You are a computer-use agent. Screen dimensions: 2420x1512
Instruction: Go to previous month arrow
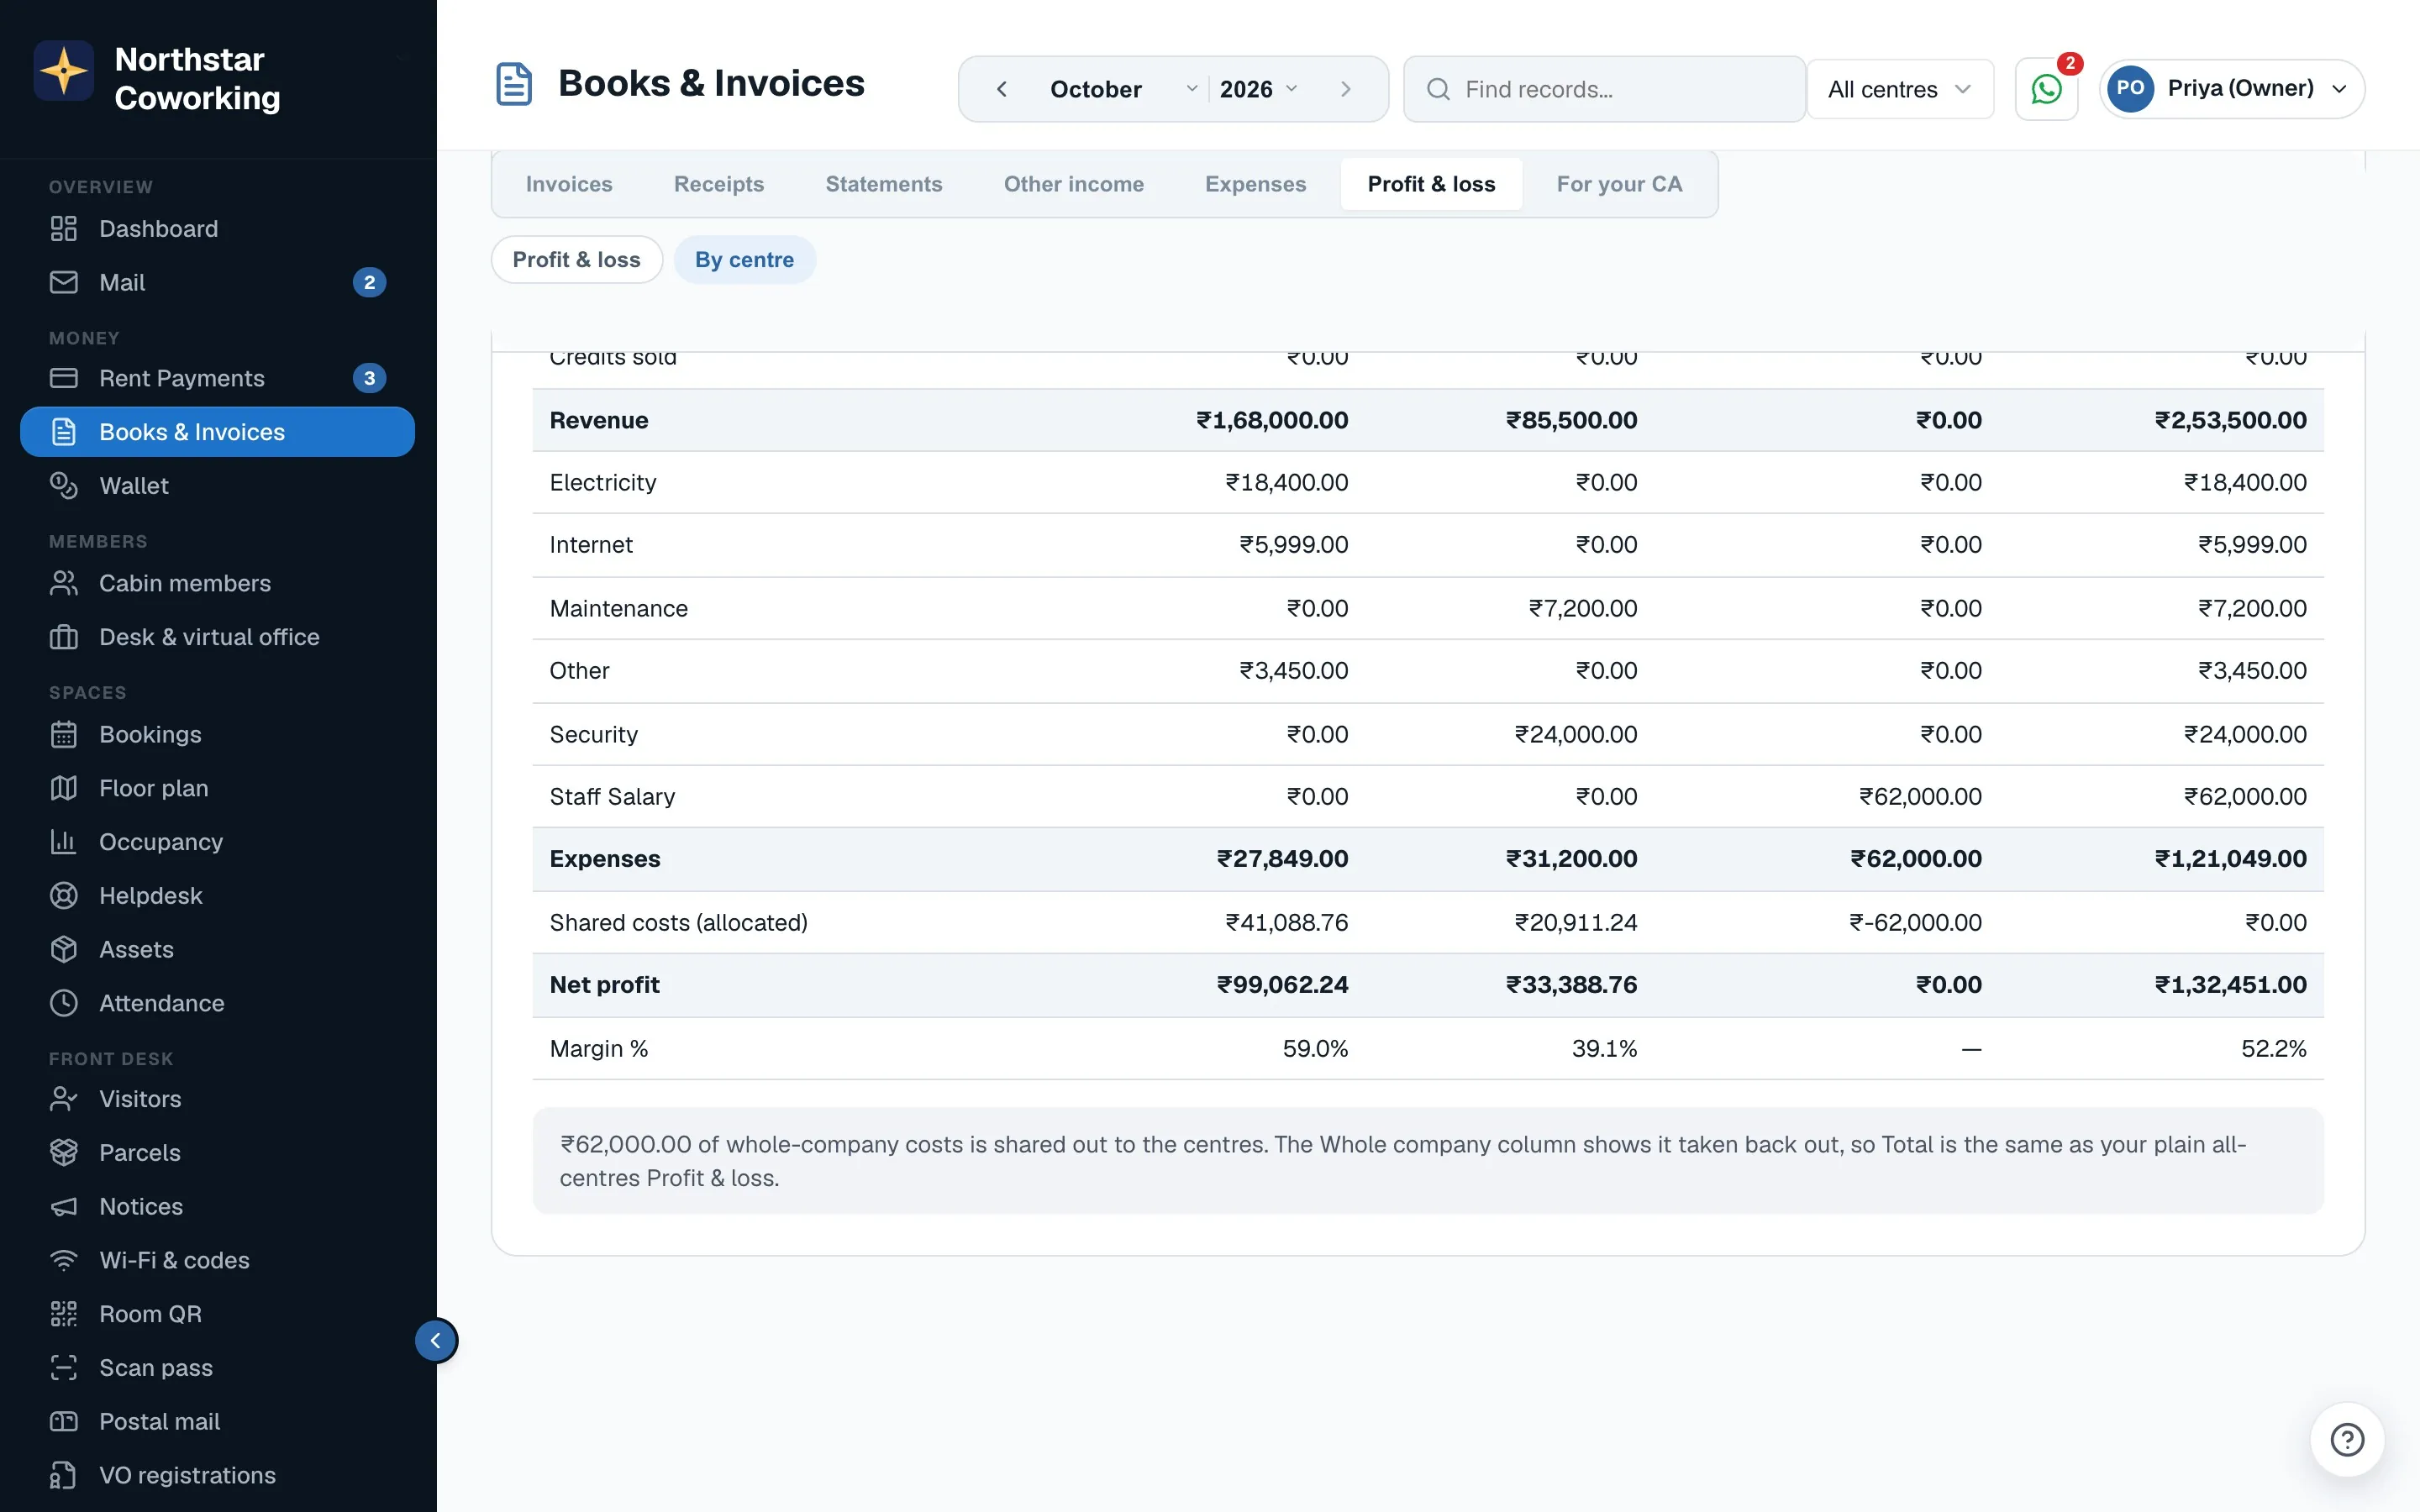pyautogui.click(x=1001, y=89)
